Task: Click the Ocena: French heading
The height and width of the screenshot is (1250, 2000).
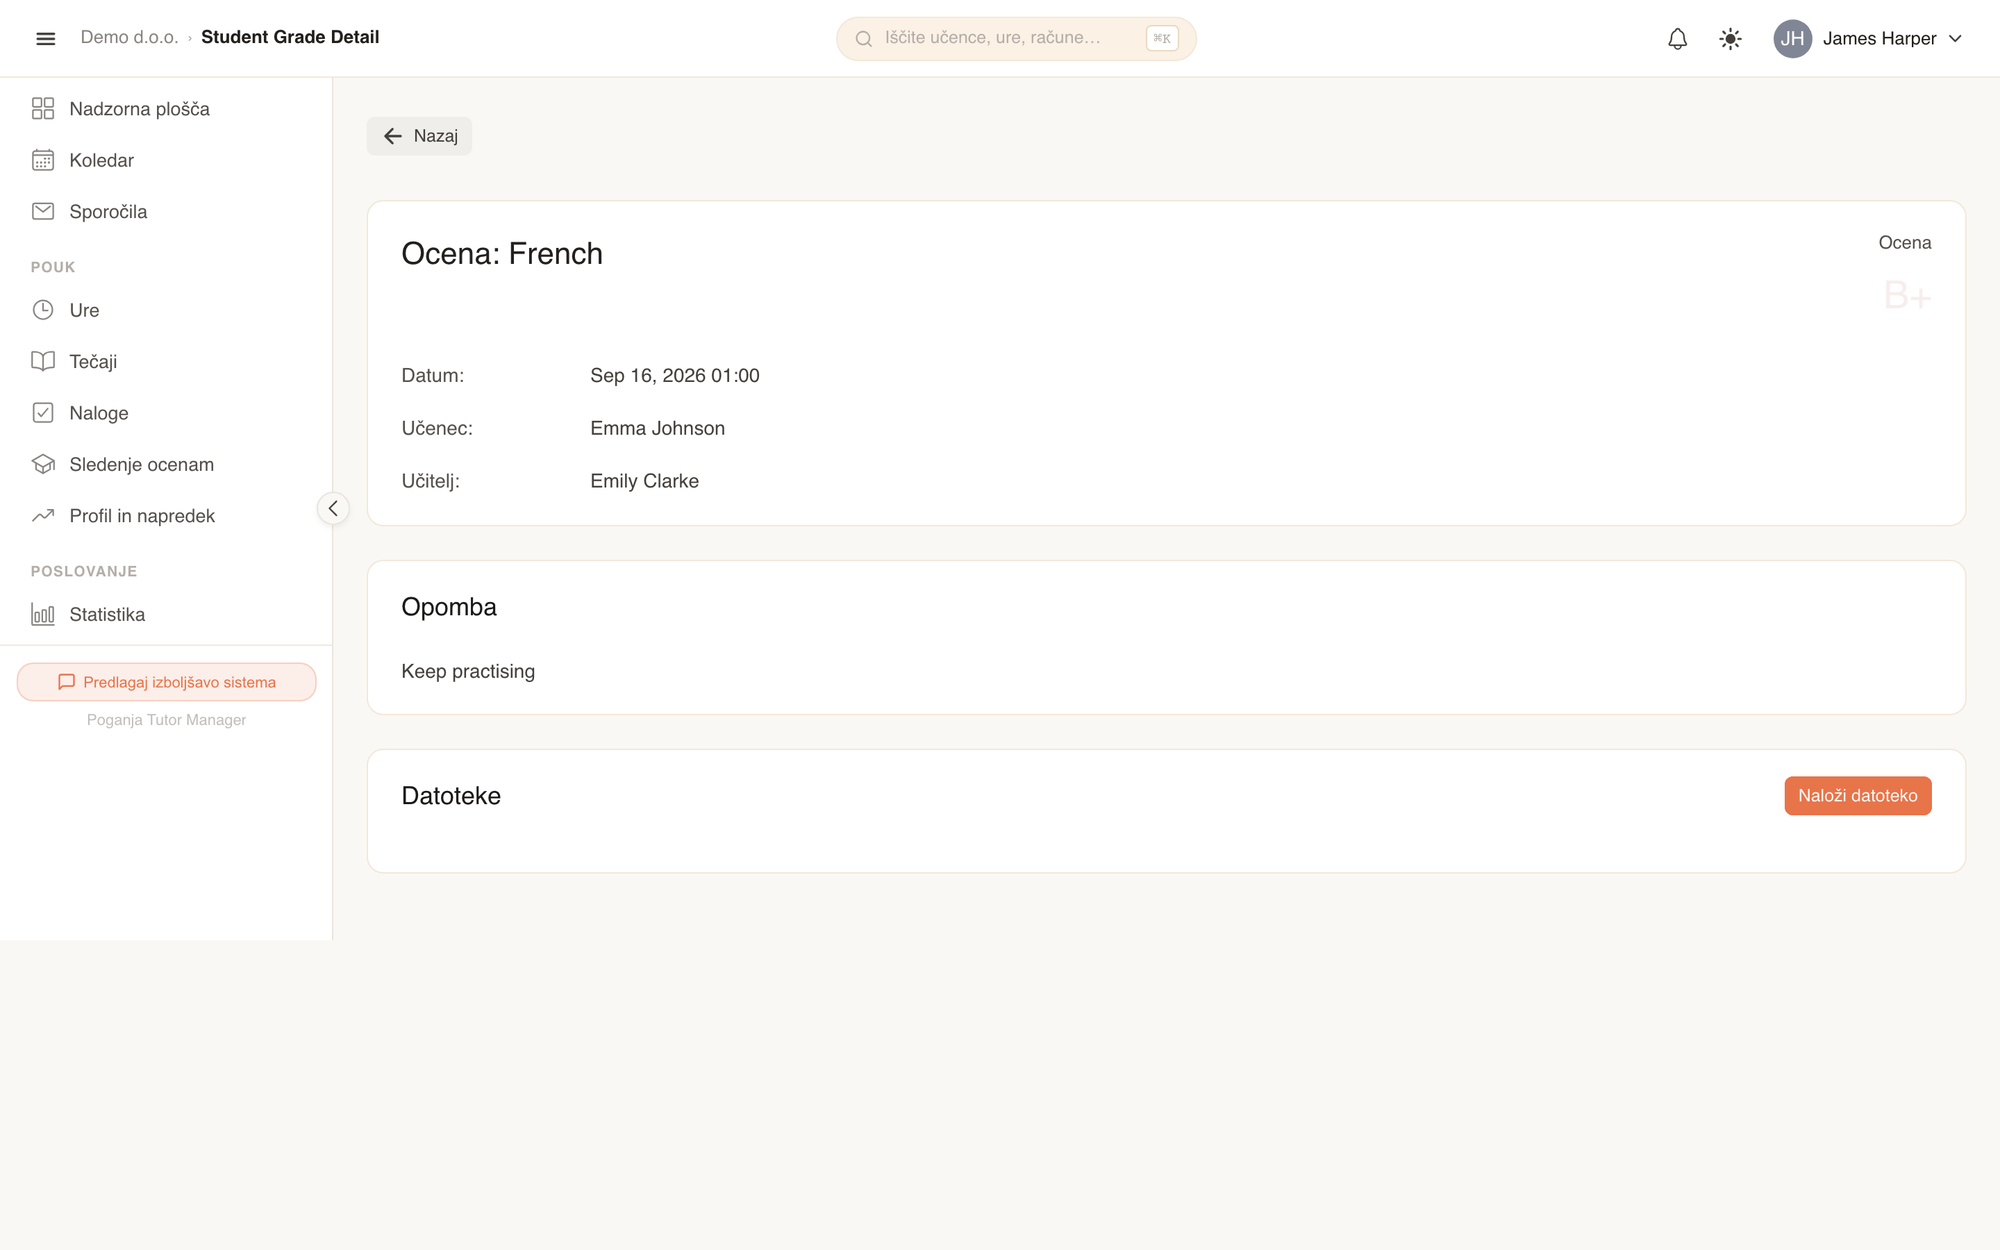Action: [x=502, y=254]
